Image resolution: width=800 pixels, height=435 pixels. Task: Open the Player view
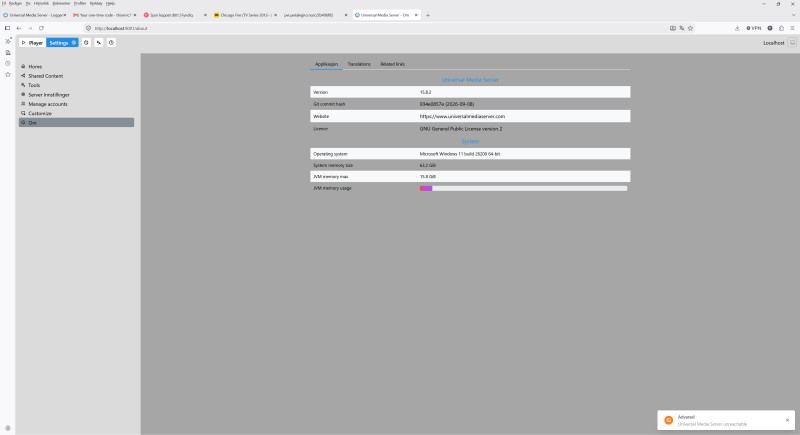click(x=32, y=43)
